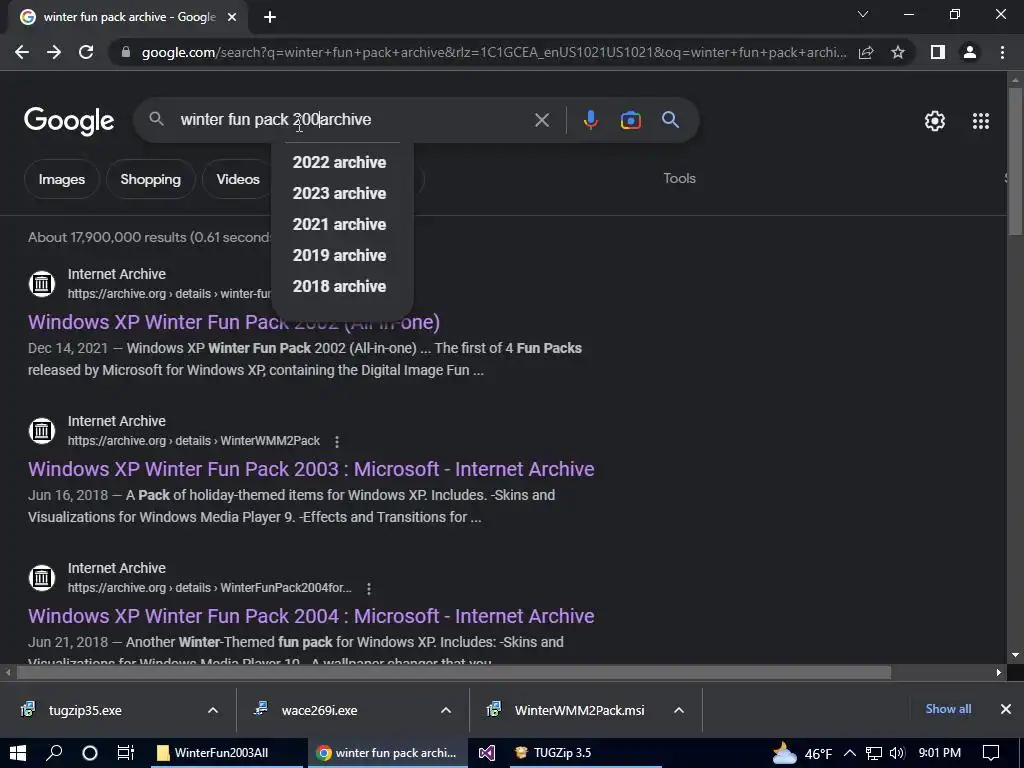Image resolution: width=1024 pixels, height=768 pixels.
Task: Open the Chrome side panel
Action: 938,52
